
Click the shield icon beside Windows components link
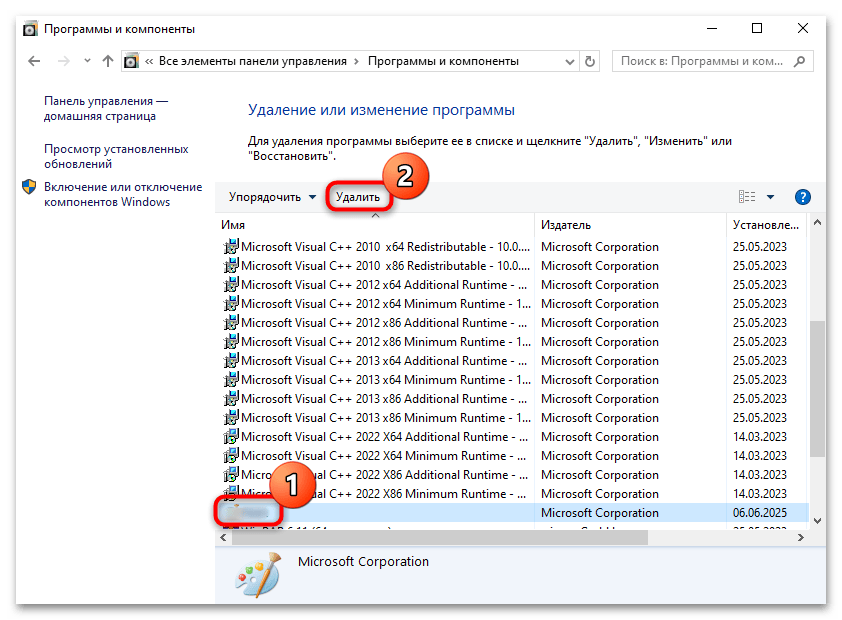click(x=29, y=187)
